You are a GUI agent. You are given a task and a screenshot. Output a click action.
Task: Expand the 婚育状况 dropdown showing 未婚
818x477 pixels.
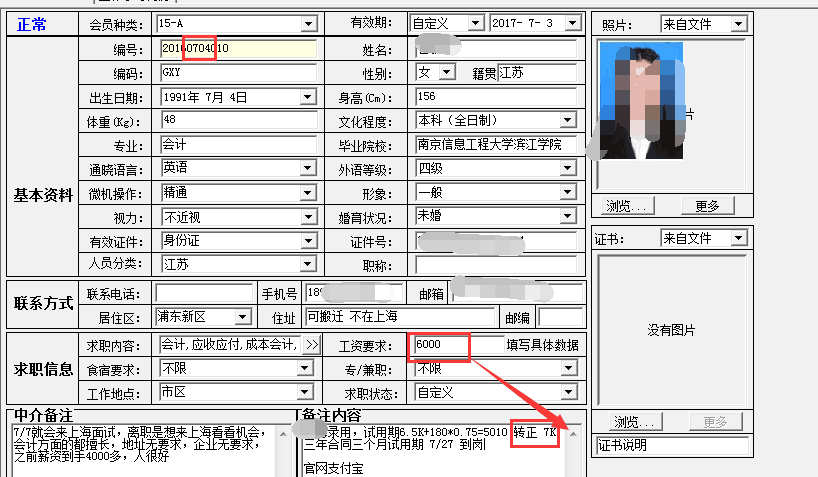coord(568,216)
